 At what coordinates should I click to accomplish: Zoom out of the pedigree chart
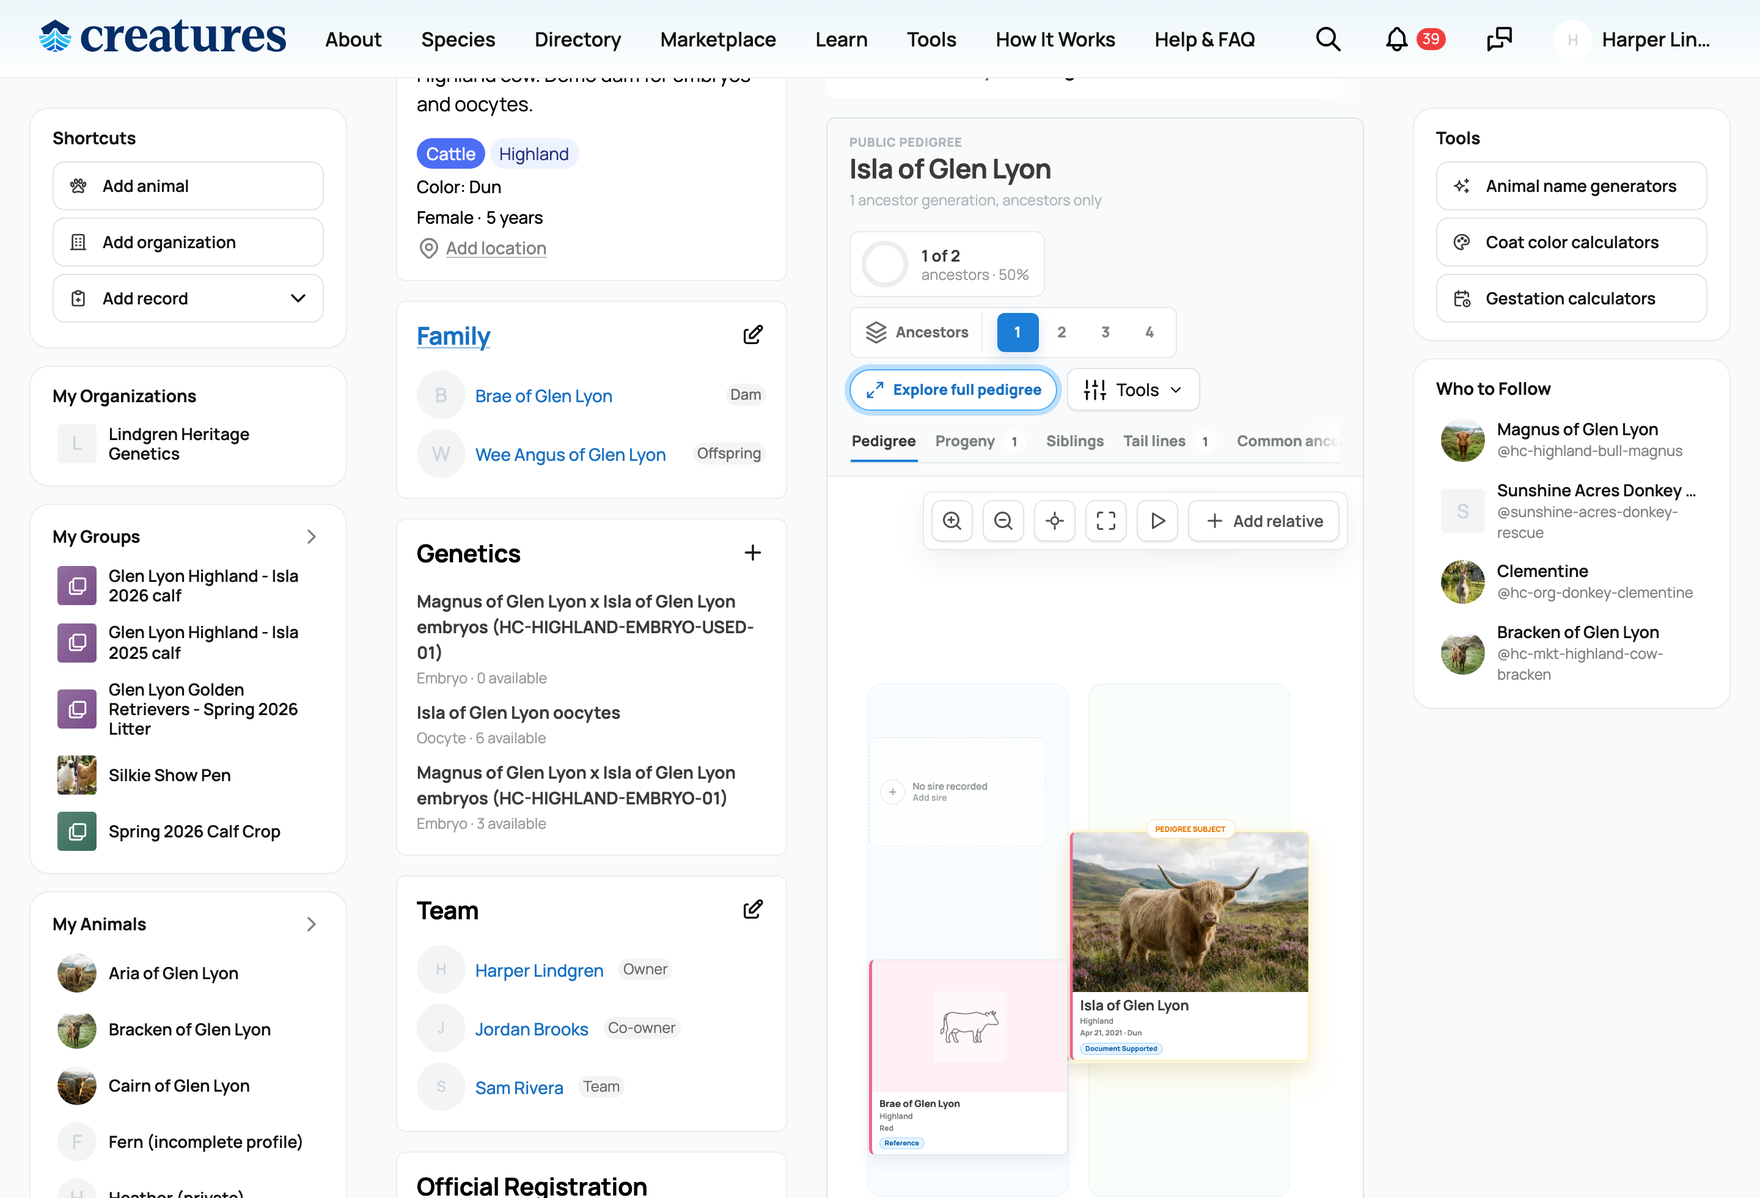coord(1003,521)
